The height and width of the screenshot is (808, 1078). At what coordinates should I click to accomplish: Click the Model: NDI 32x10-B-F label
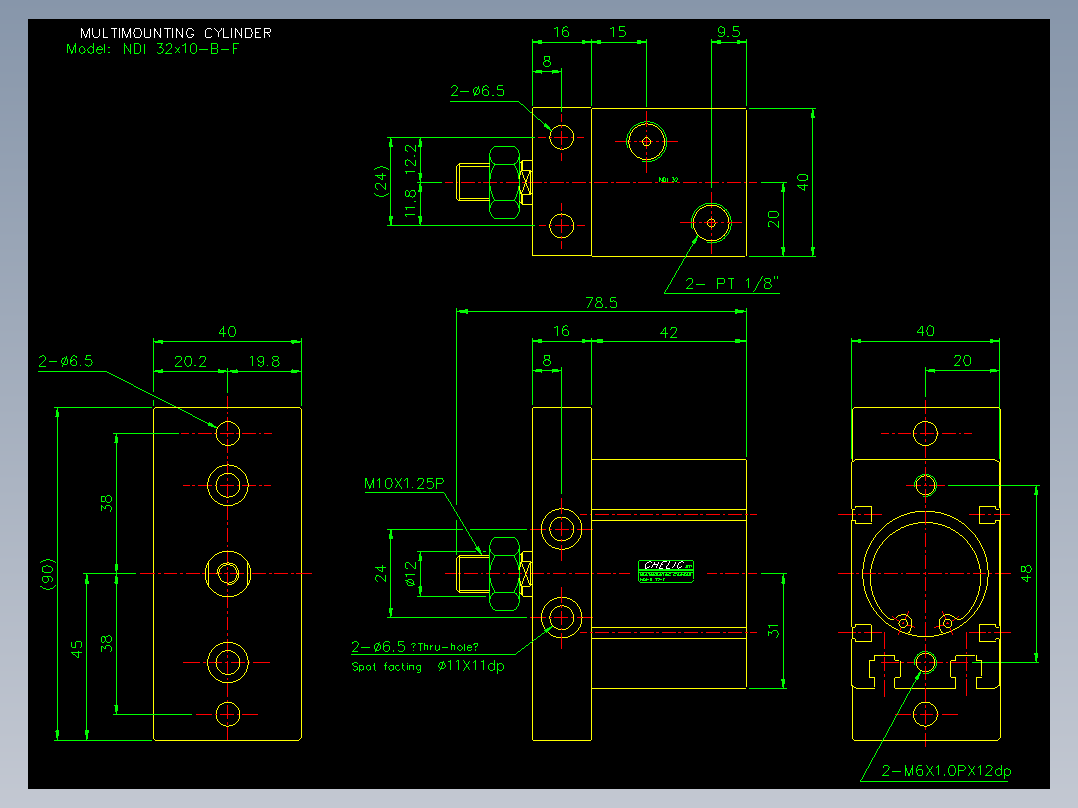(153, 49)
